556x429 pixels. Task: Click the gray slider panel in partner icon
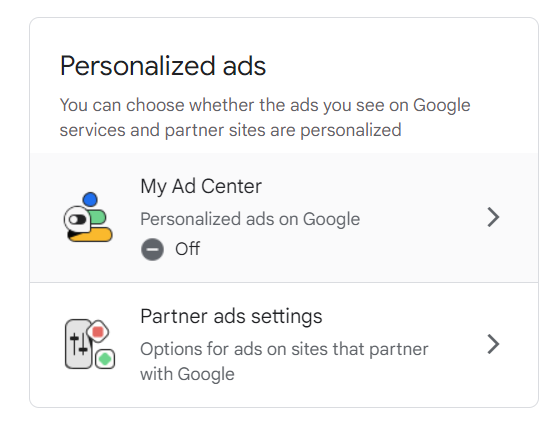[78, 344]
